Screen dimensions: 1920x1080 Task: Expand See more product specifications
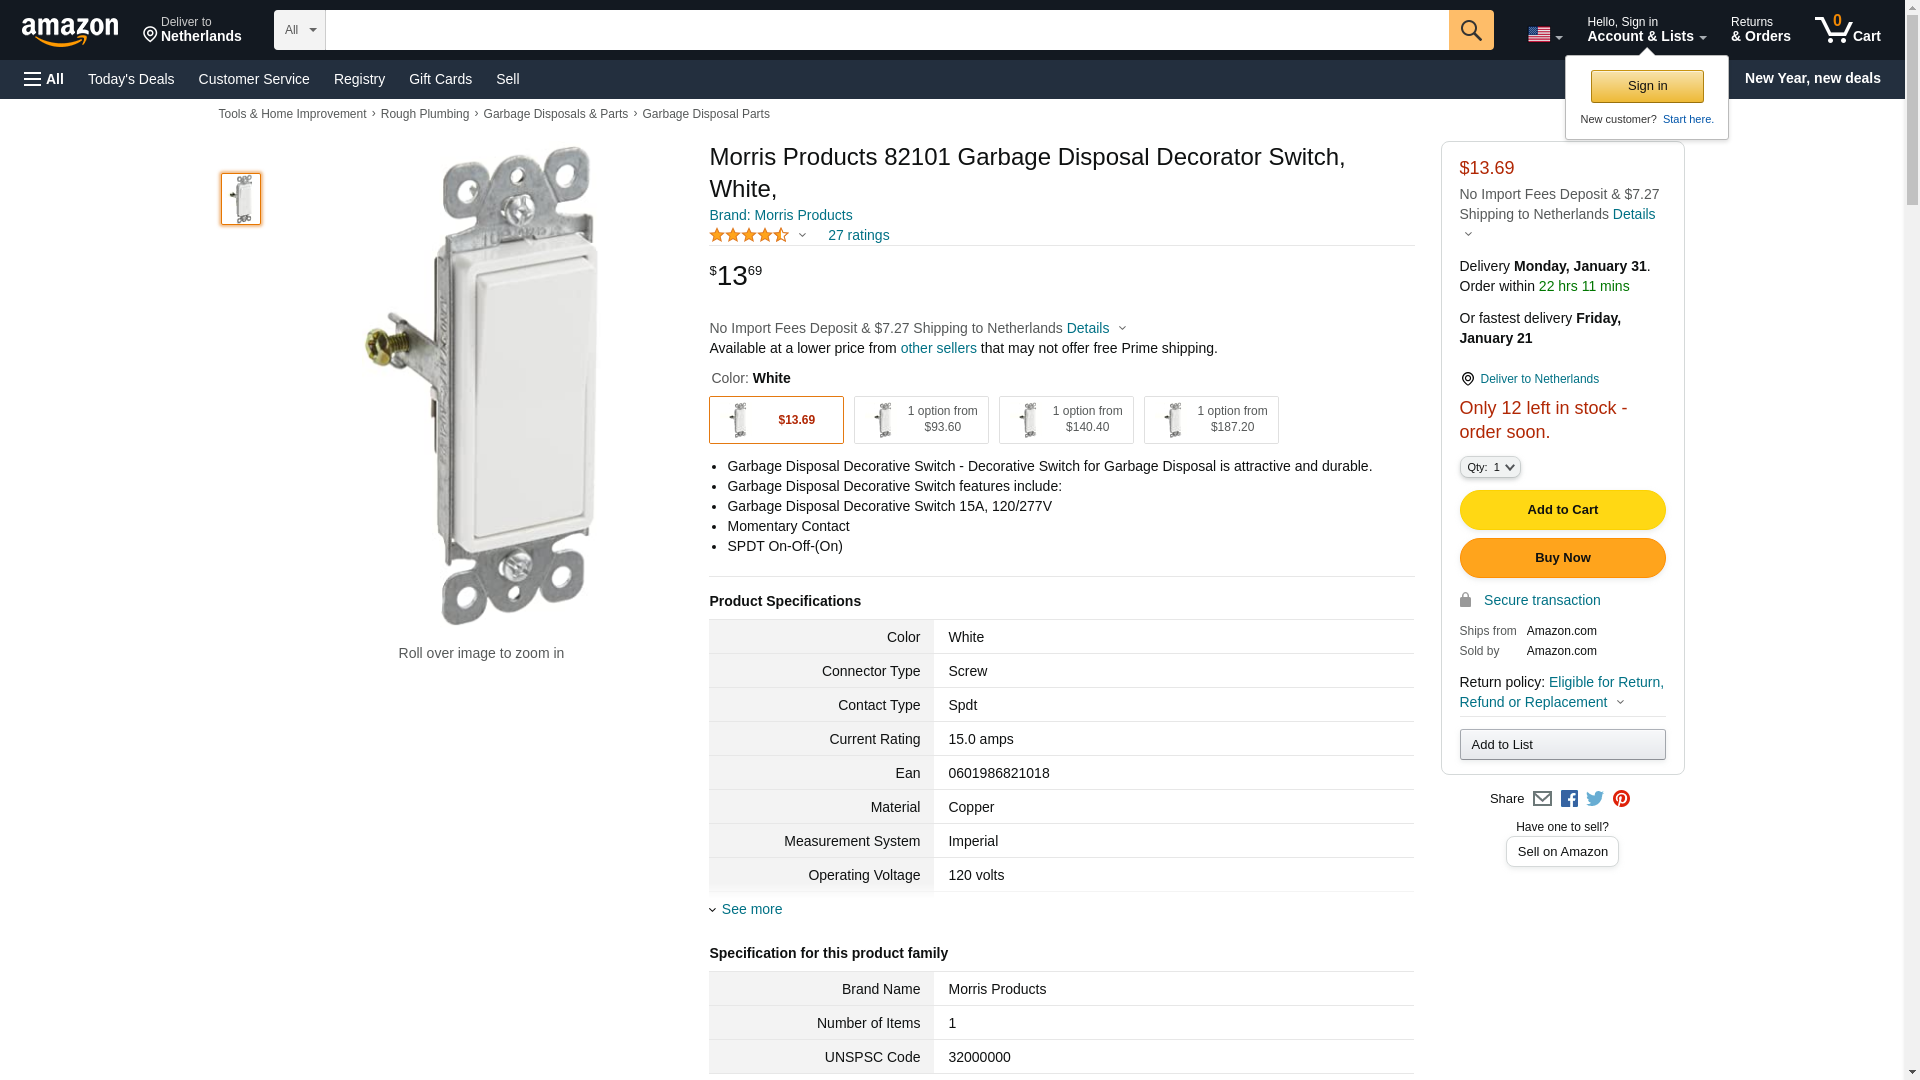[x=751, y=909]
